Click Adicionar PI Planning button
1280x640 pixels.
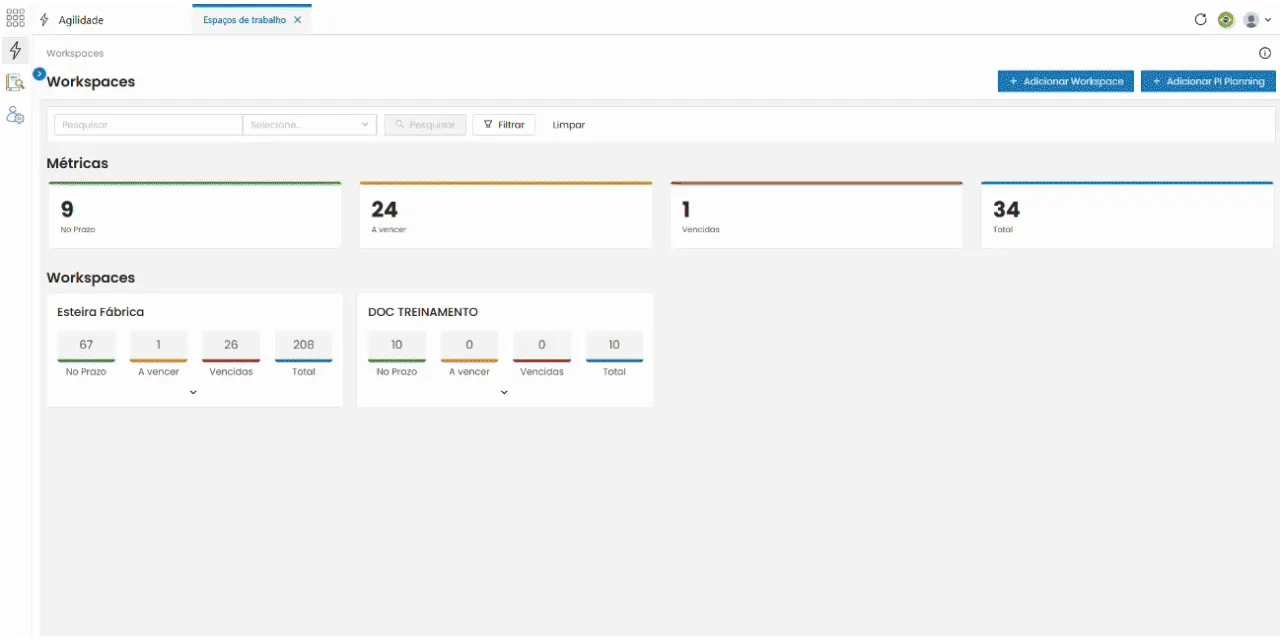[1208, 81]
